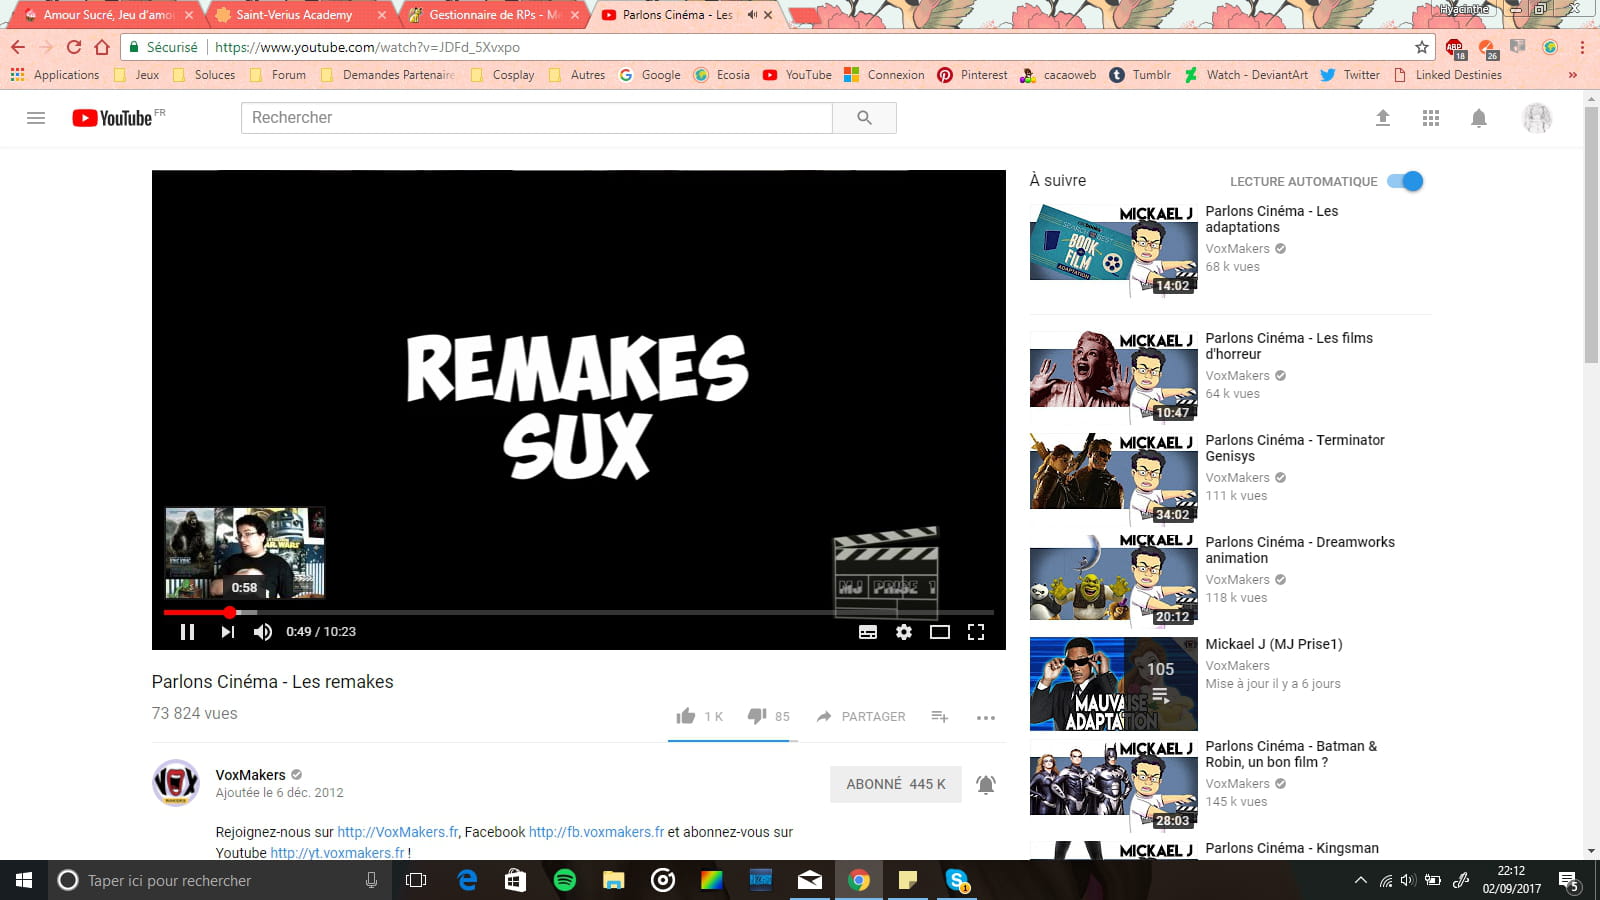
Task: Open Parlons Cinéma - Les adaptations thumbnail
Action: pos(1113,251)
